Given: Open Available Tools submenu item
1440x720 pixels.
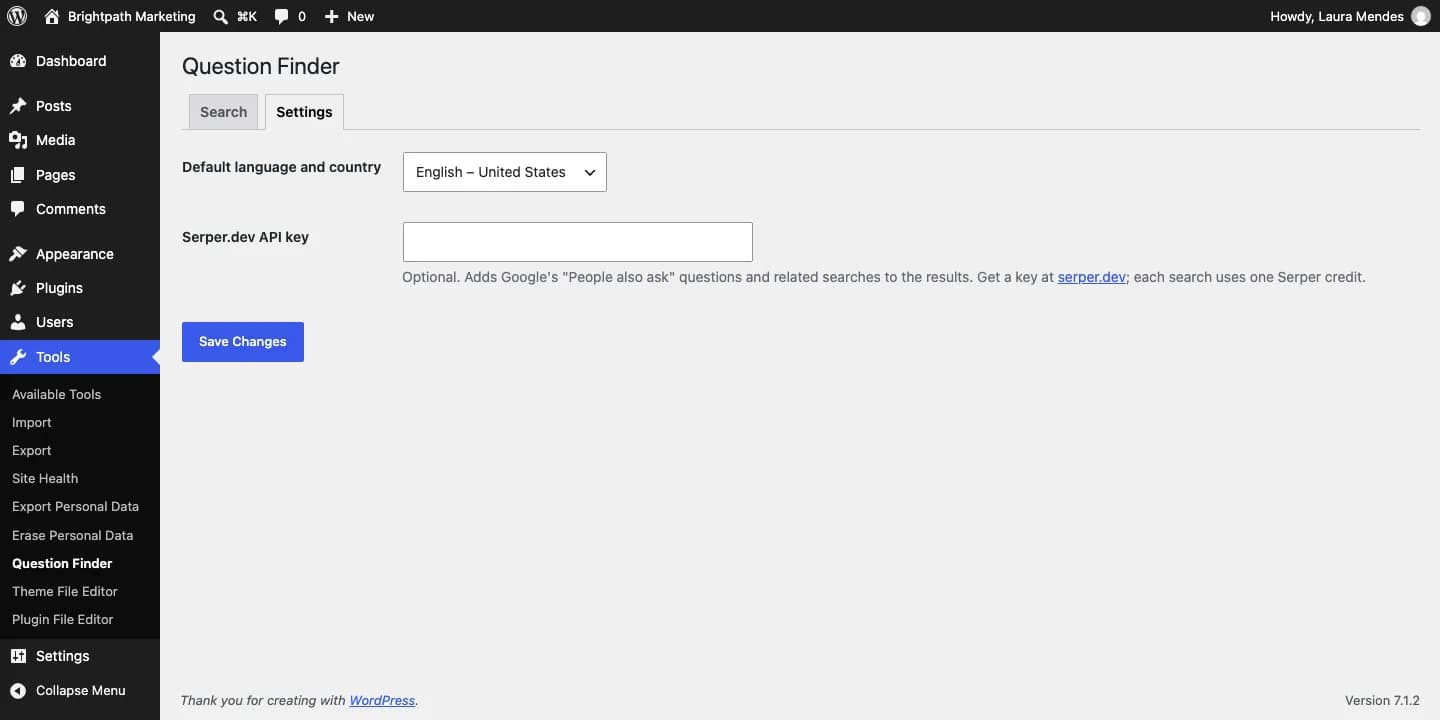Looking at the screenshot, I should (56, 394).
